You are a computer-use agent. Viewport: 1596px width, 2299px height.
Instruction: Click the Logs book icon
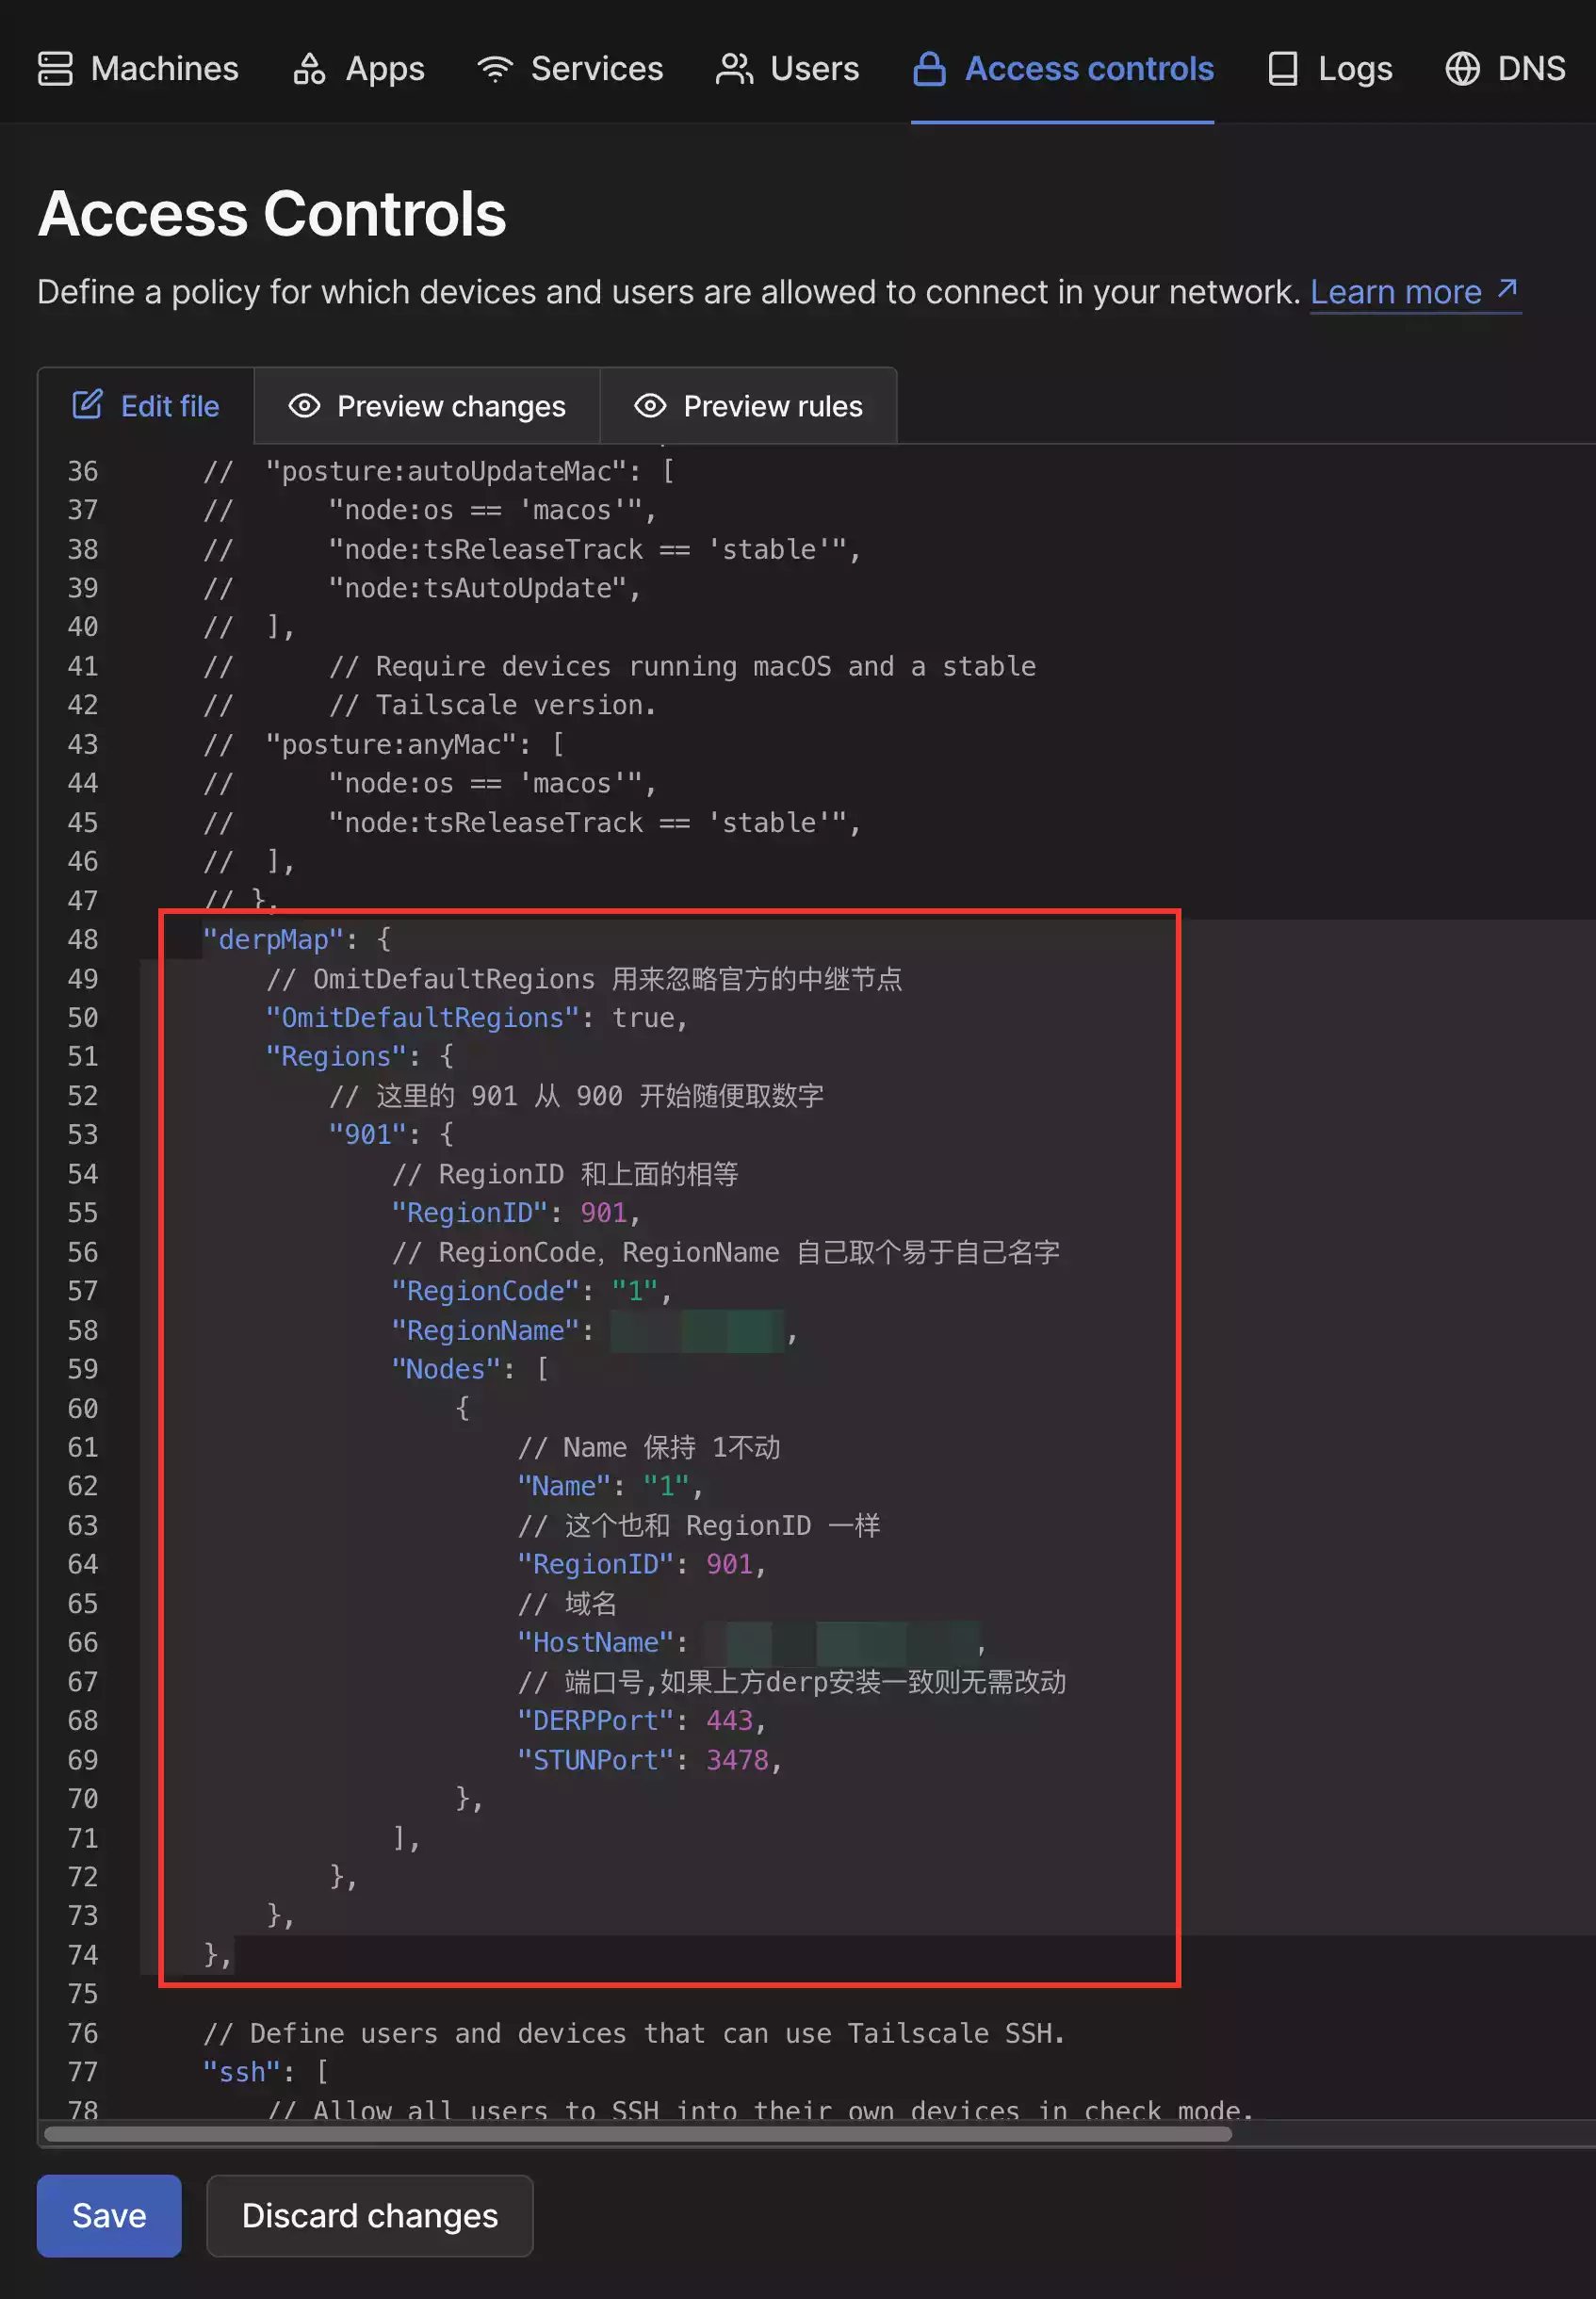[1282, 69]
